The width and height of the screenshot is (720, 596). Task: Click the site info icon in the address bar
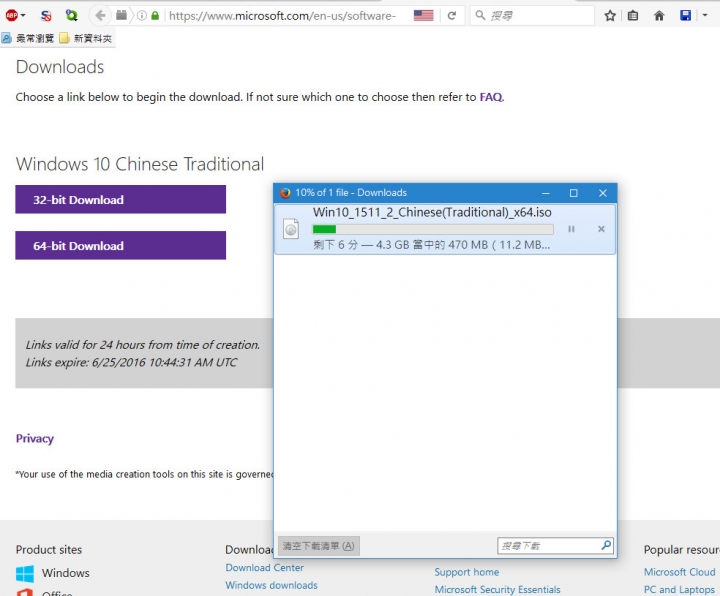142,16
